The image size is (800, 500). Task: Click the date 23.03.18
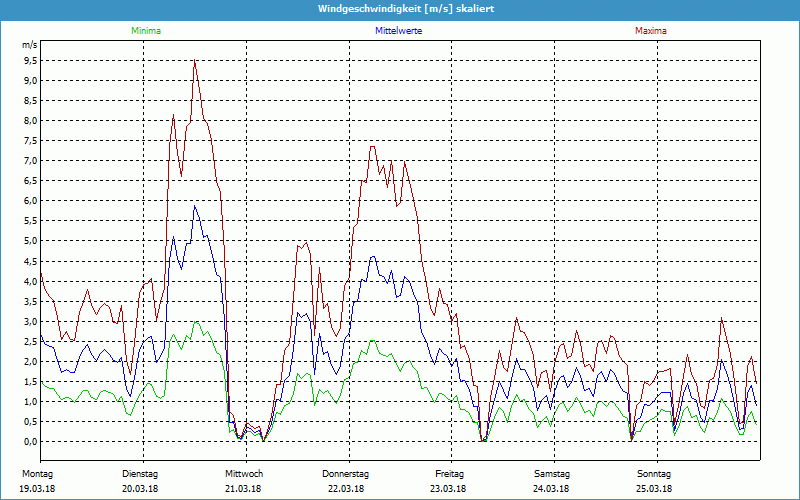click(x=448, y=489)
